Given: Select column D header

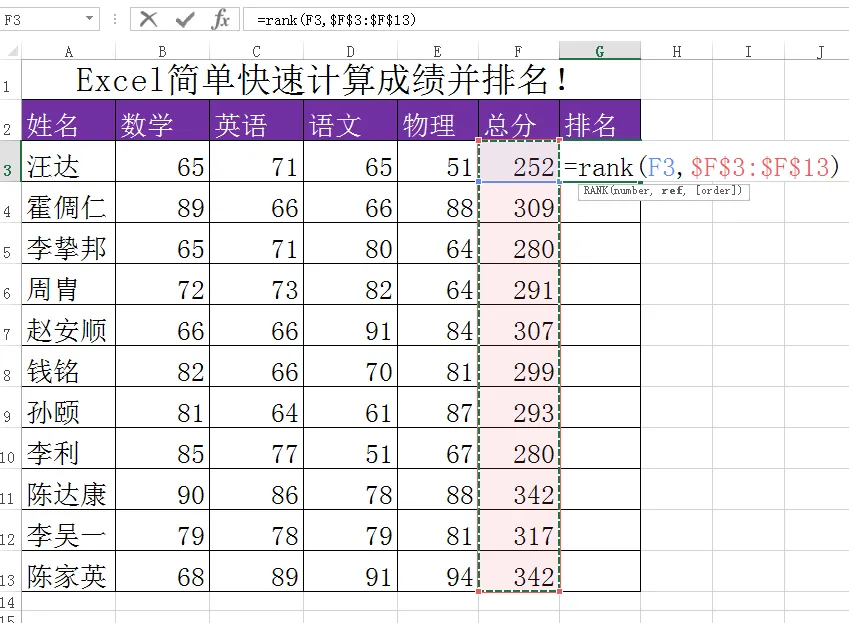Looking at the screenshot, I should pos(350,51).
